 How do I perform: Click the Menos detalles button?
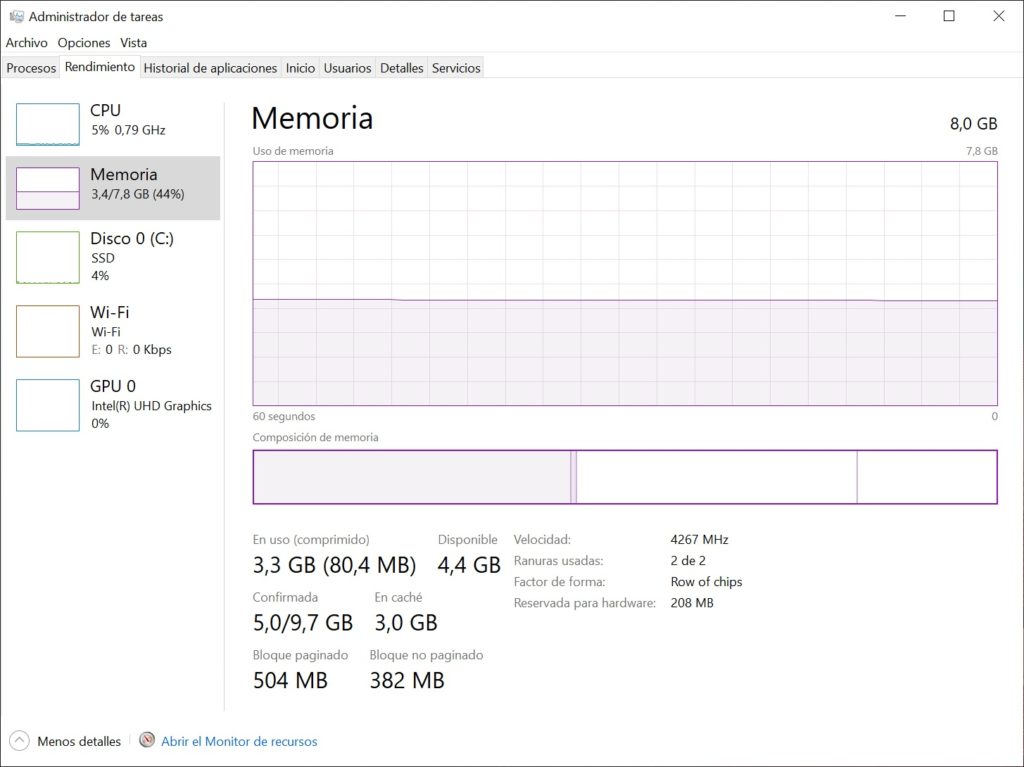click(78, 741)
